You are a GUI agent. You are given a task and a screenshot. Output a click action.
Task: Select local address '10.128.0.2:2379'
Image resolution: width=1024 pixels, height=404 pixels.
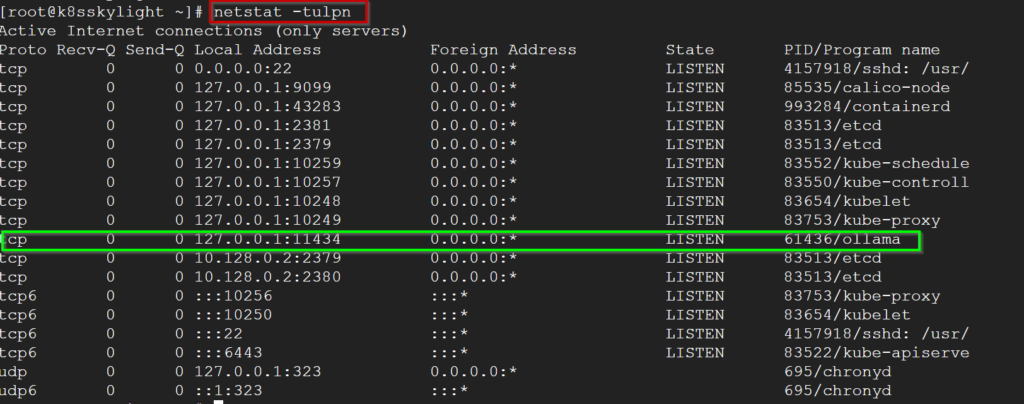coord(268,258)
